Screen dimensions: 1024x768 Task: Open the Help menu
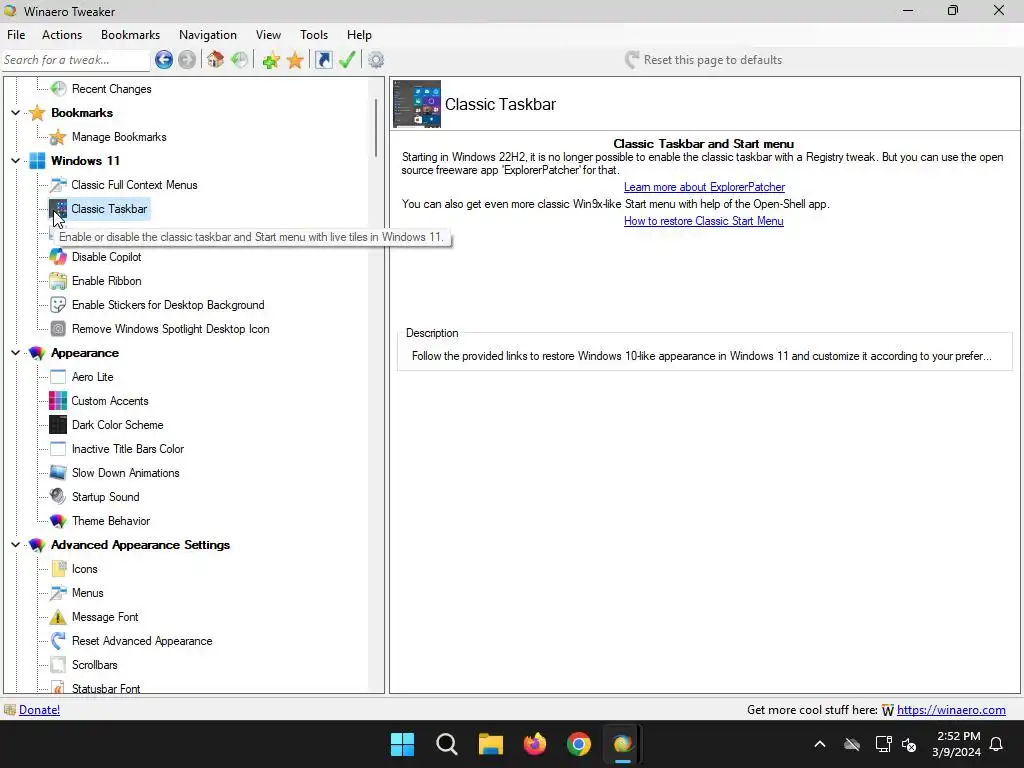click(x=359, y=35)
